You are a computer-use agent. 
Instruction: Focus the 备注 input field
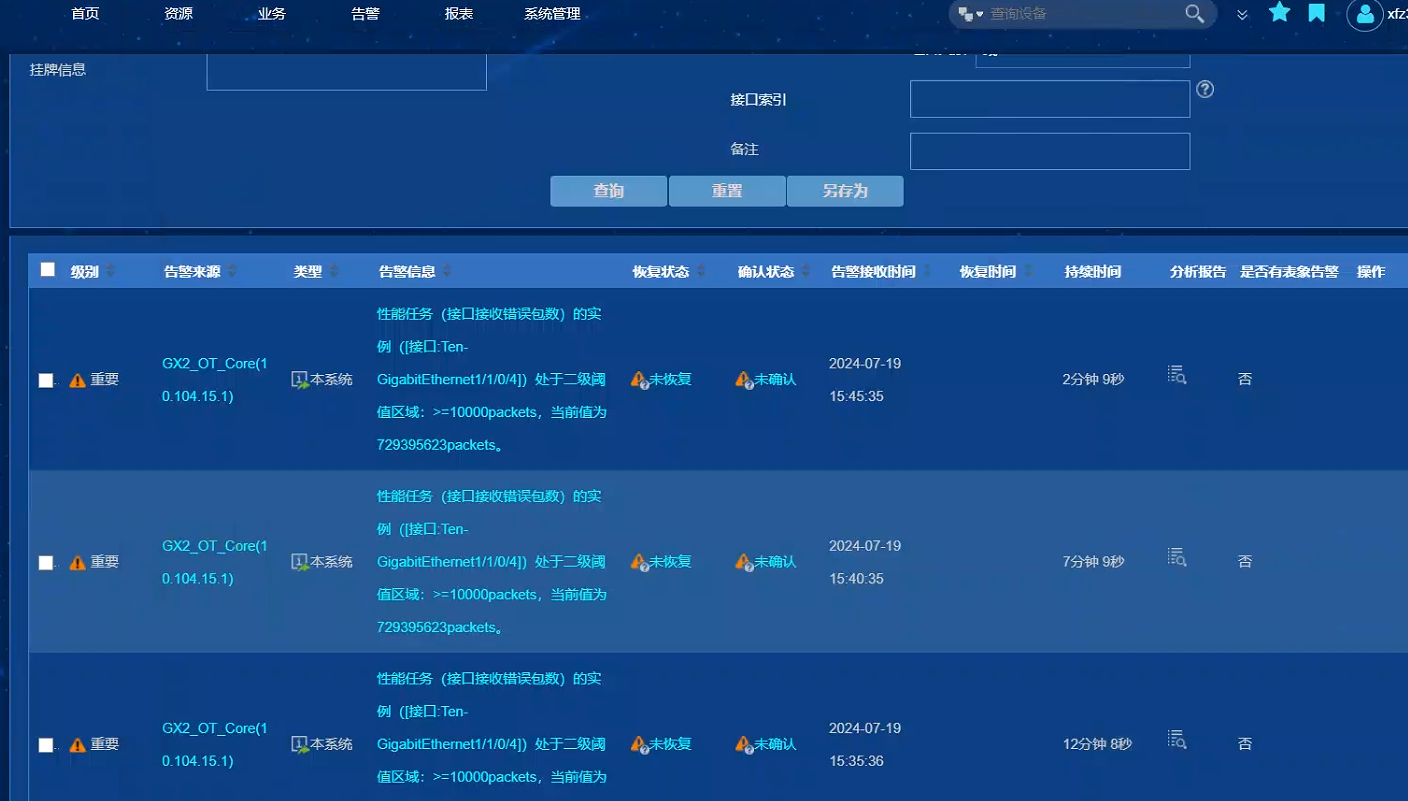(1050, 151)
